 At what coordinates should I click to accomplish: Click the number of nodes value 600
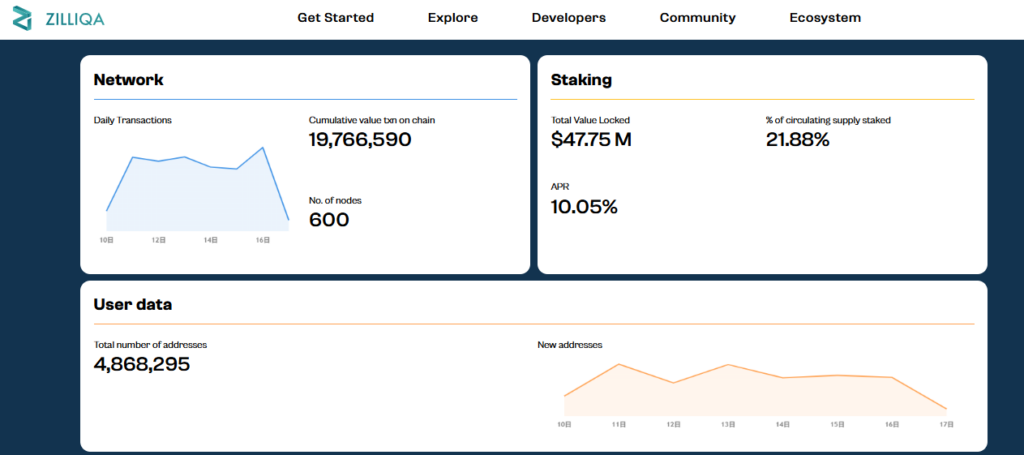329,220
